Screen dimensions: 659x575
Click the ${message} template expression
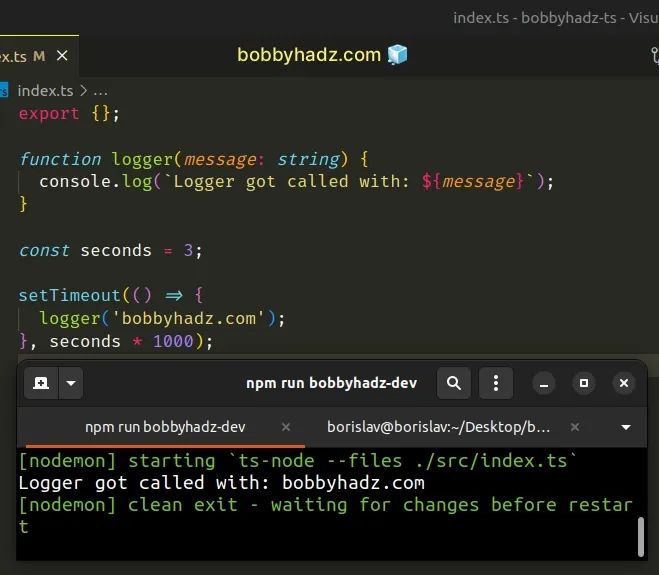(x=473, y=182)
